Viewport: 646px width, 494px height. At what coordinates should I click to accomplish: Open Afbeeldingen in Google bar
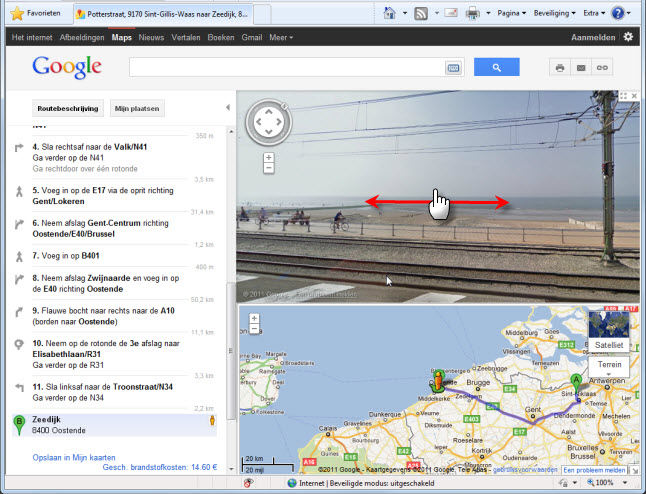(82, 37)
